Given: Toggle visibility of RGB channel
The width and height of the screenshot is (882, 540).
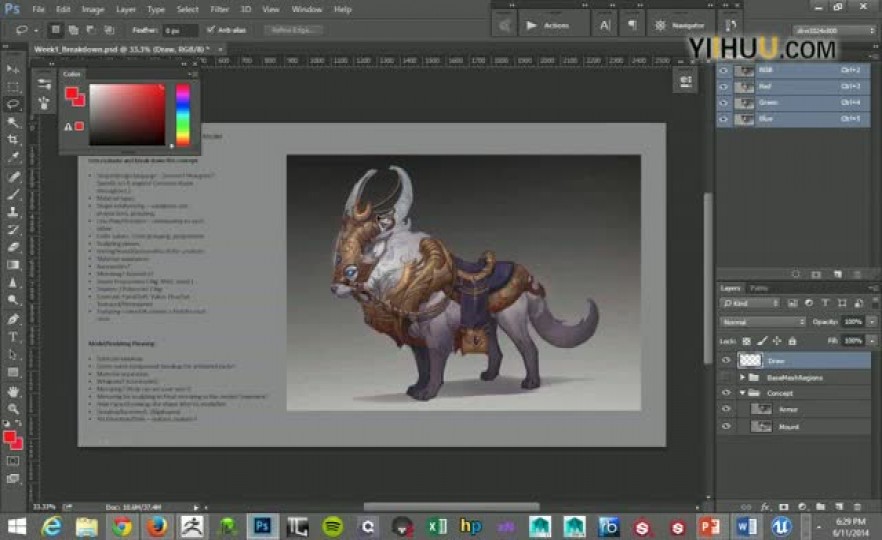Looking at the screenshot, I should click(x=724, y=70).
